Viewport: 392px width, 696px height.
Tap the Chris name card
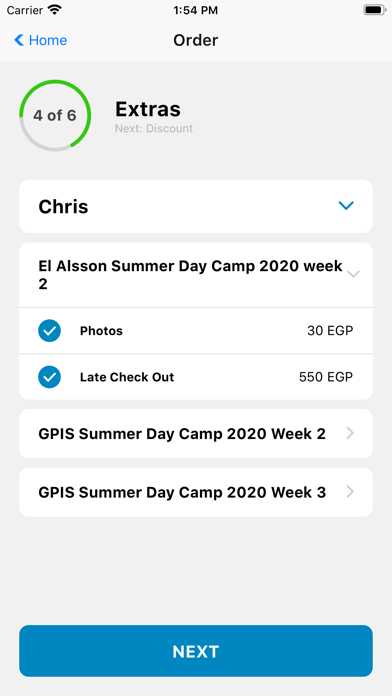196,206
